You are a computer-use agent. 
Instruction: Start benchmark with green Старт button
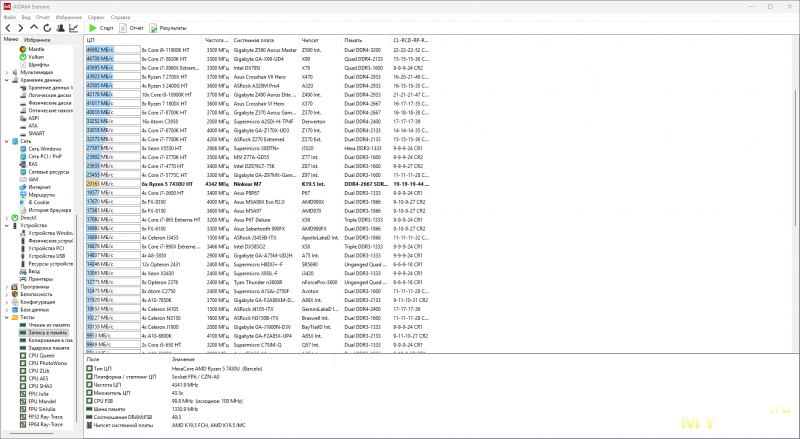point(101,28)
